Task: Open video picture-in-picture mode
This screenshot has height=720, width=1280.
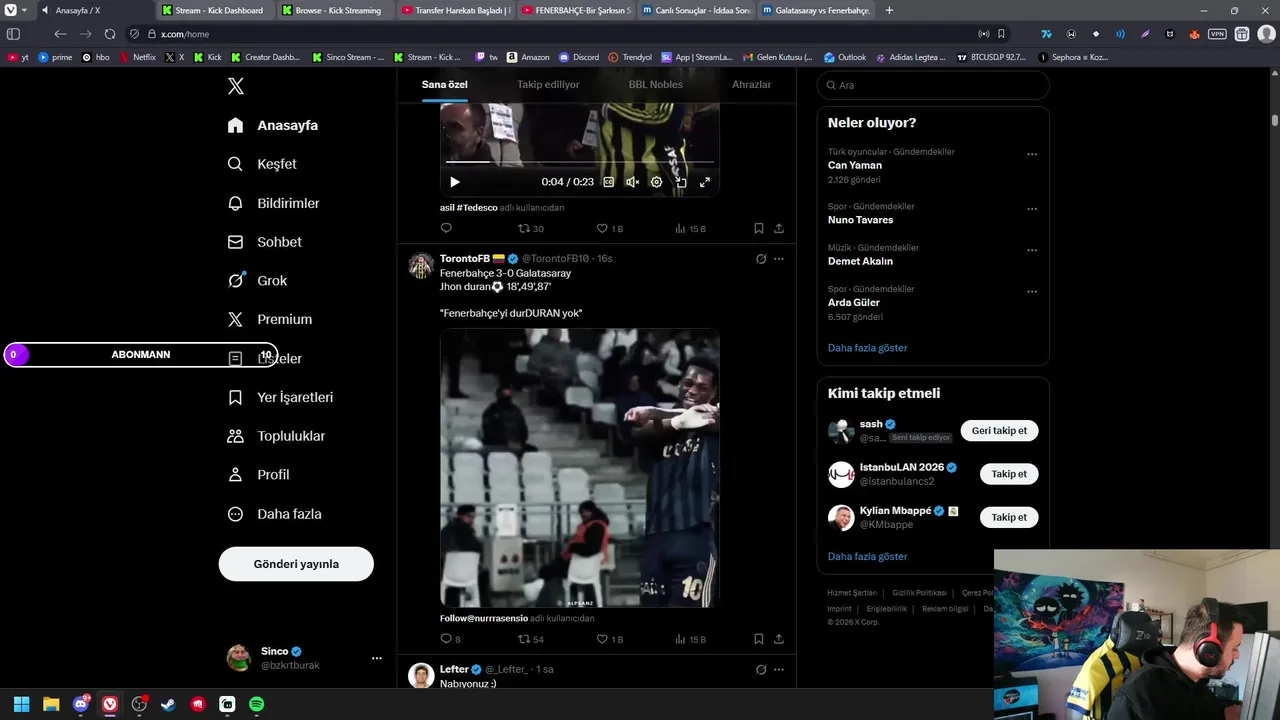Action: coord(681,182)
